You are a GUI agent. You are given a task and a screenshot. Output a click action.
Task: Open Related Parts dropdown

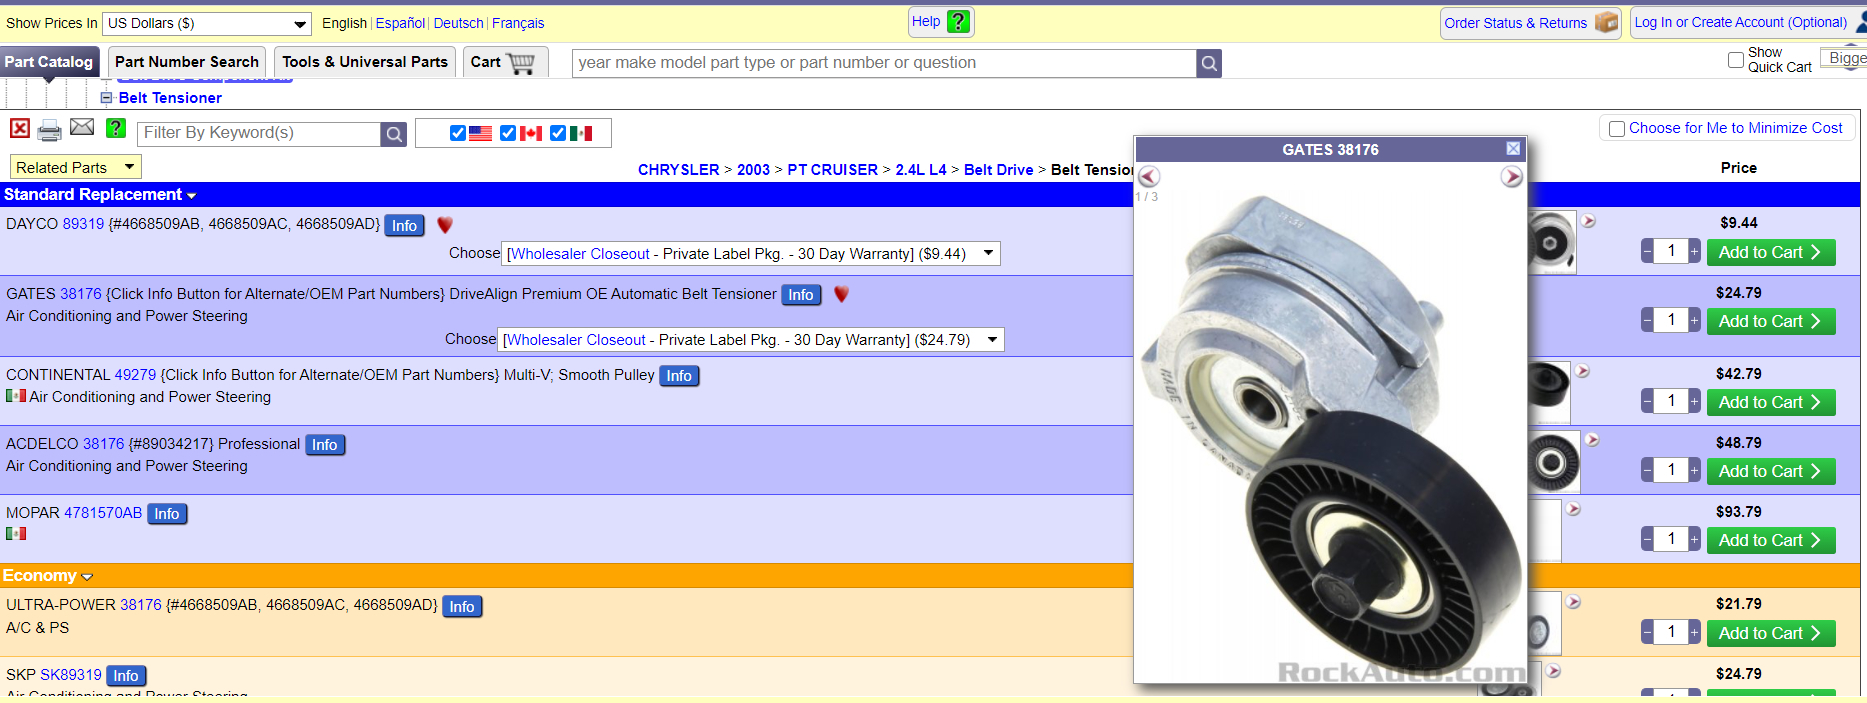pyautogui.click(x=75, y=167)
